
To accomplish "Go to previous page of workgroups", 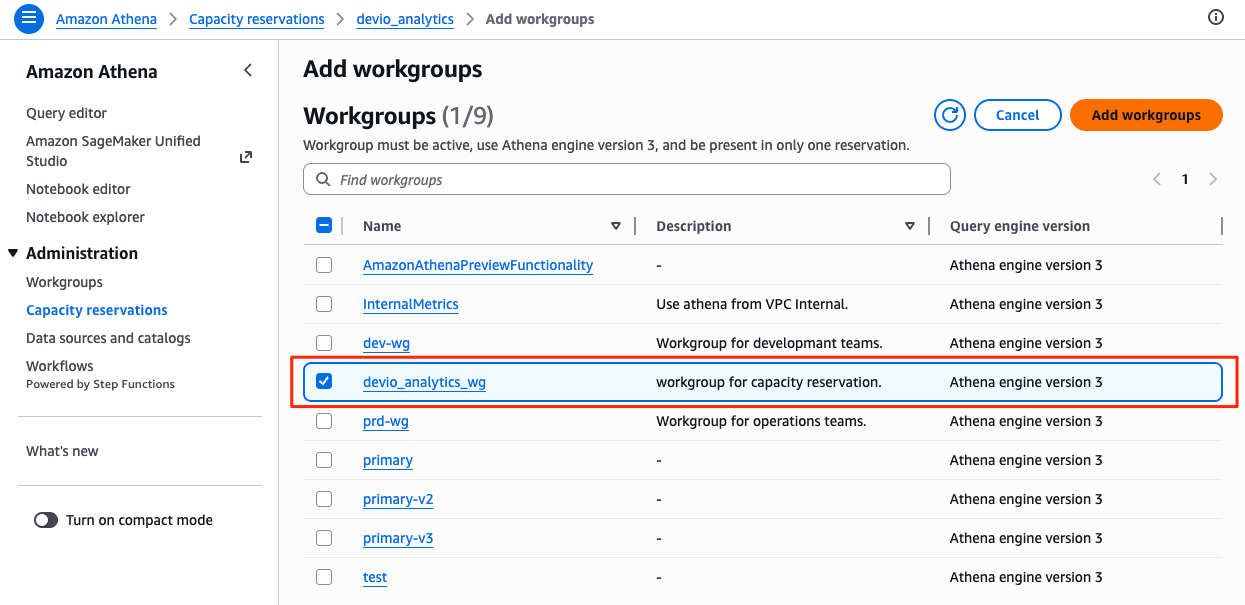I will pos(1157,179).
